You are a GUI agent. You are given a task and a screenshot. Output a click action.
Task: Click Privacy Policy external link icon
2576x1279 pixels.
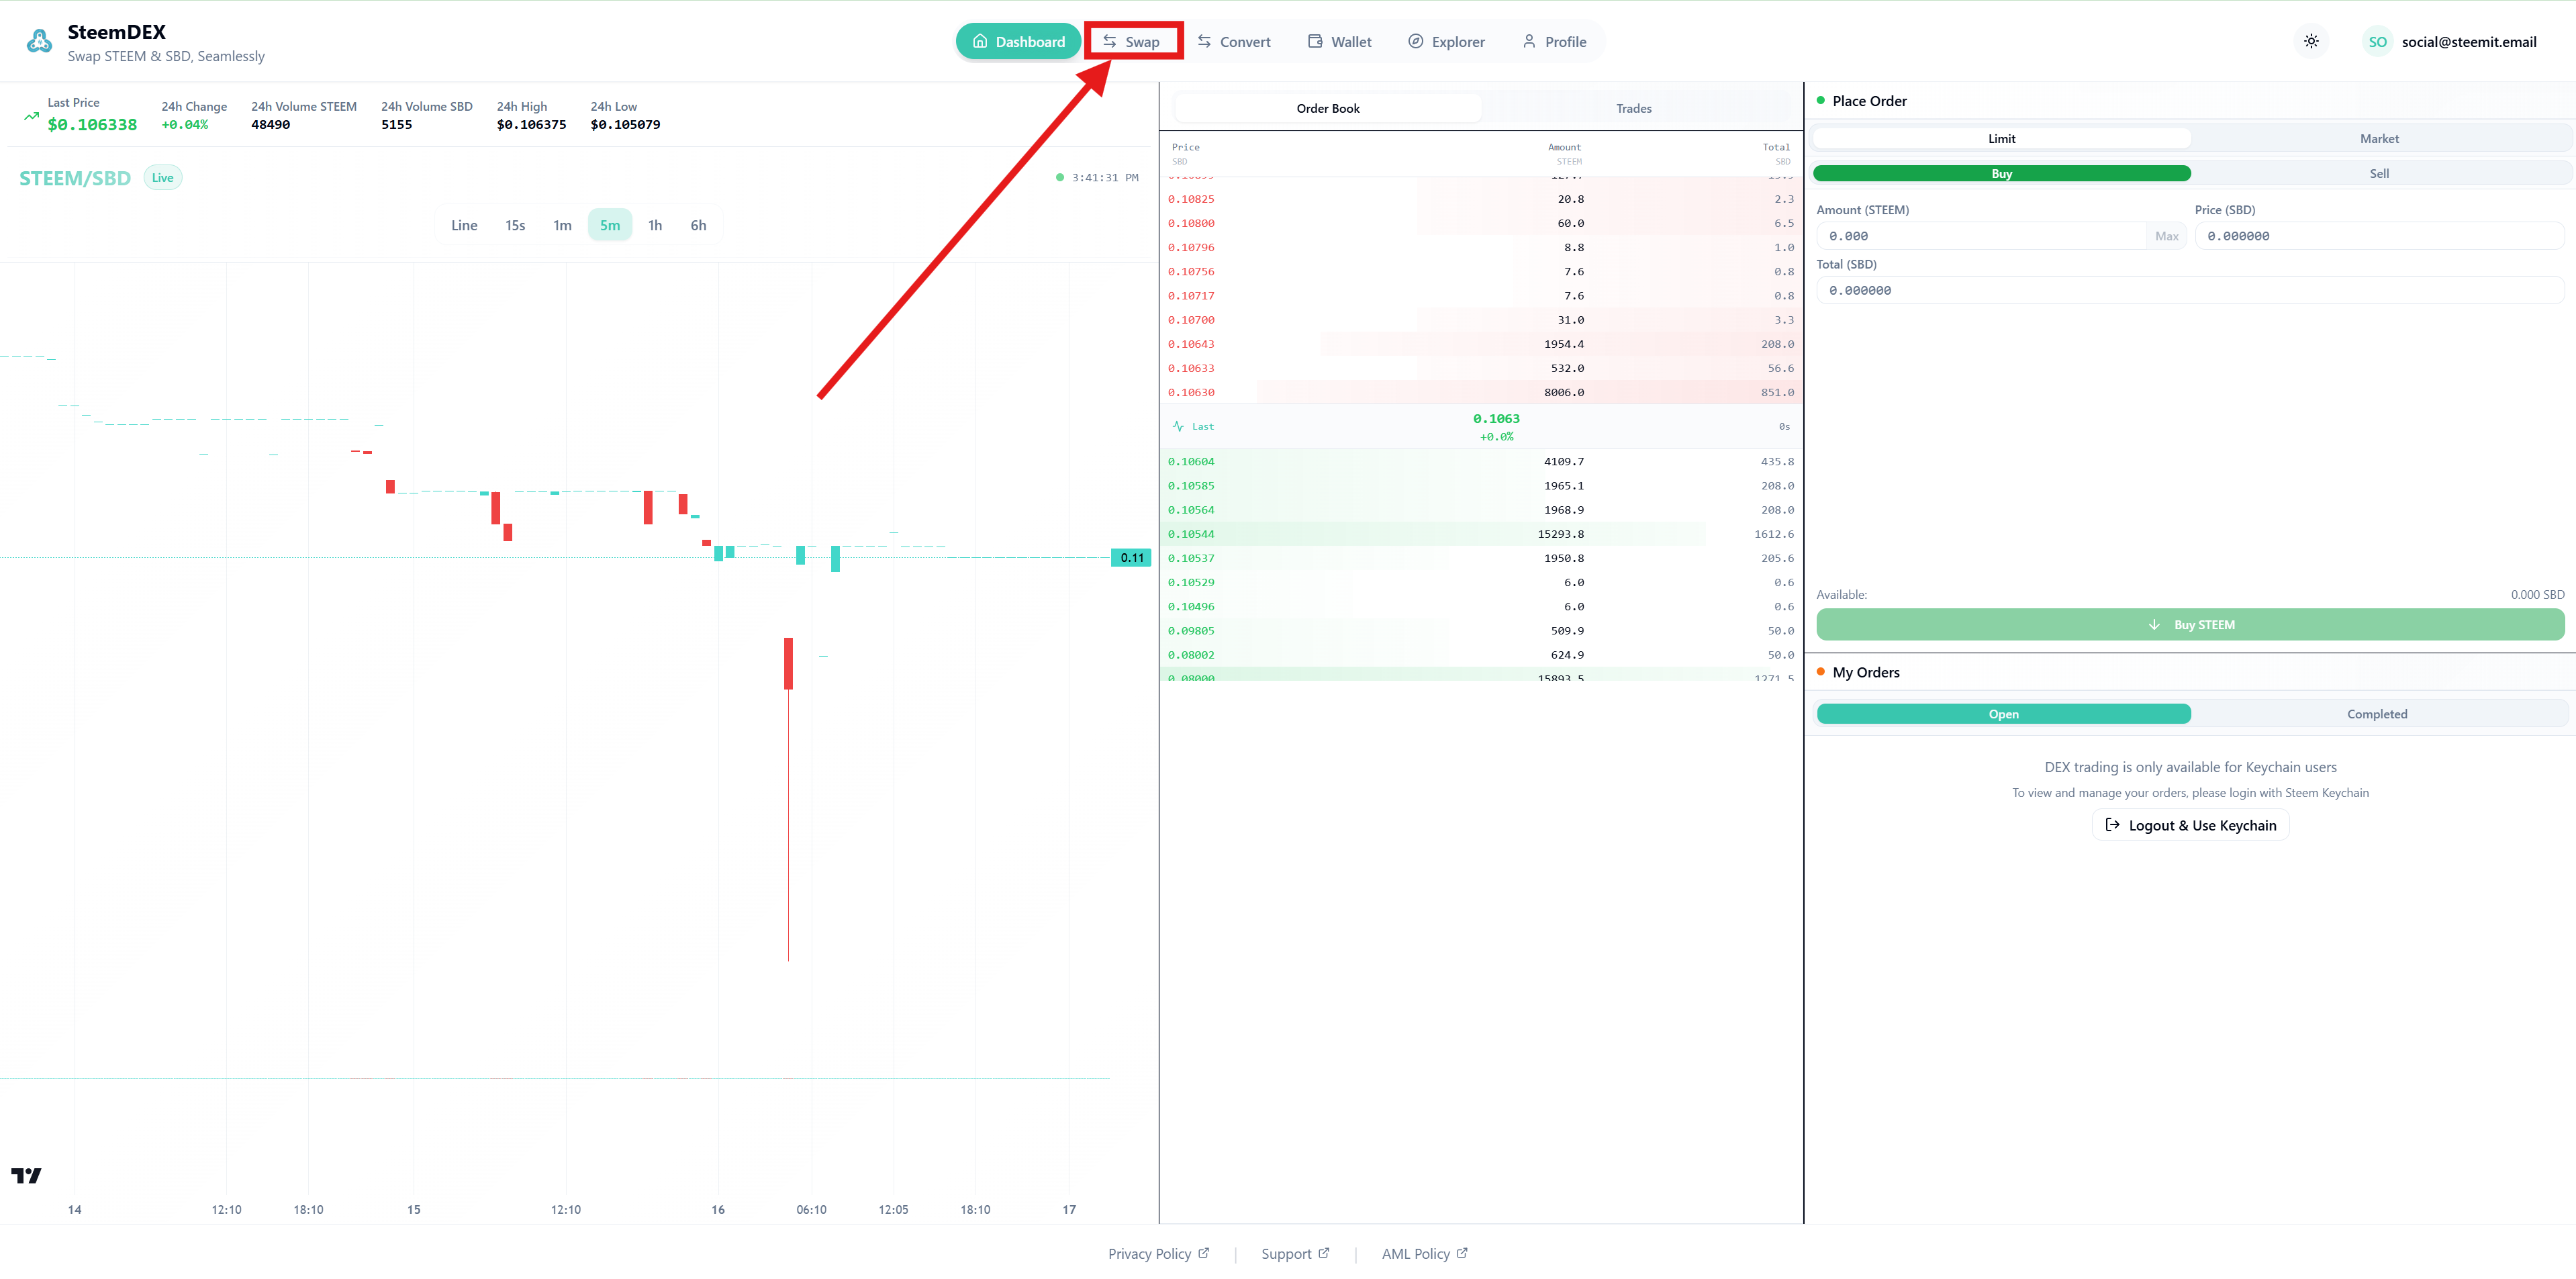point(1204,1253)
